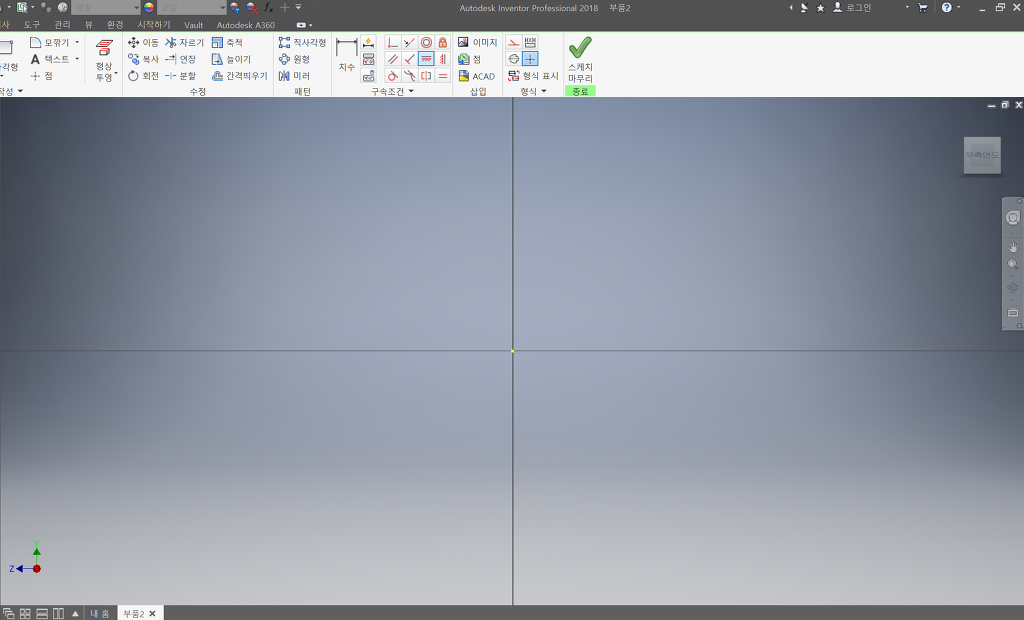The image size is (1024, 620).
Task: Apply the smooth (G2) constraint
Action: tap(409, 76)
